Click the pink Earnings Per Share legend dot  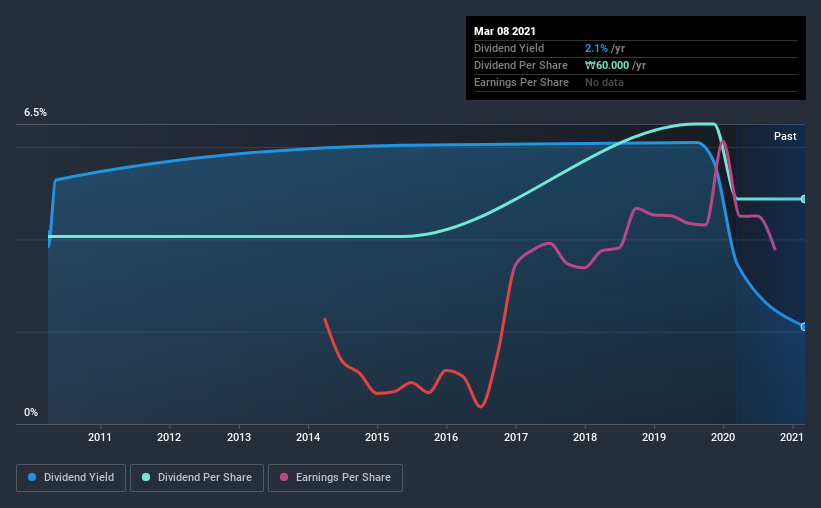284,477
